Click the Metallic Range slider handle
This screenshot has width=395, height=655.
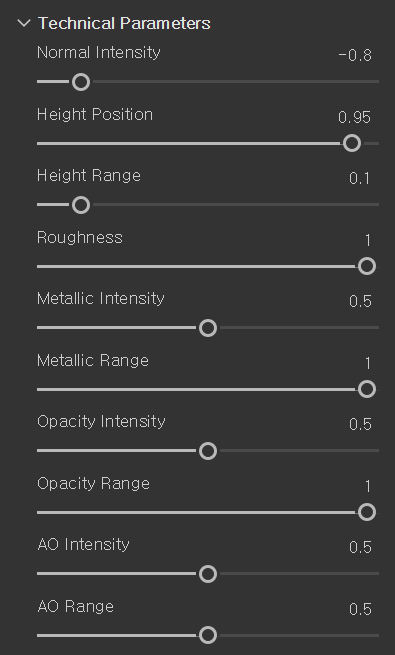tap(367, 389)
